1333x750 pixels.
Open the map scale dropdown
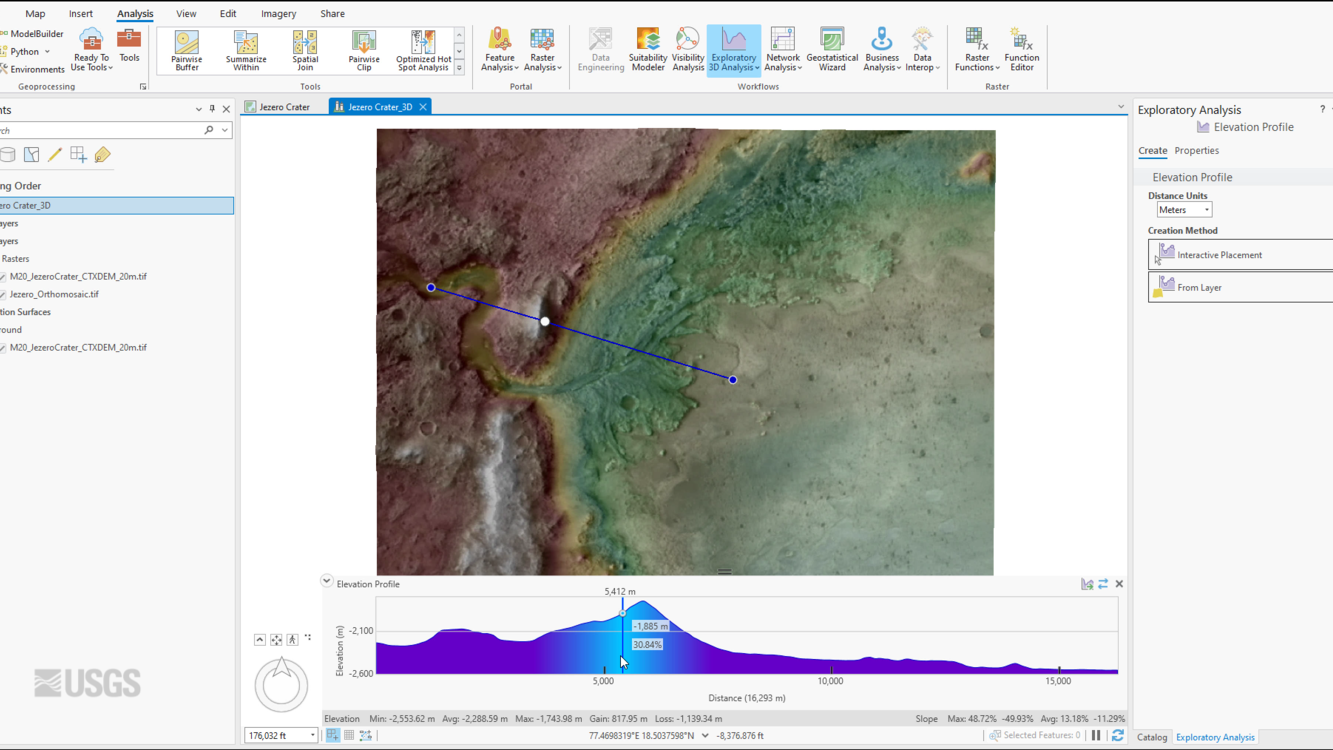(x=315, y=734)
